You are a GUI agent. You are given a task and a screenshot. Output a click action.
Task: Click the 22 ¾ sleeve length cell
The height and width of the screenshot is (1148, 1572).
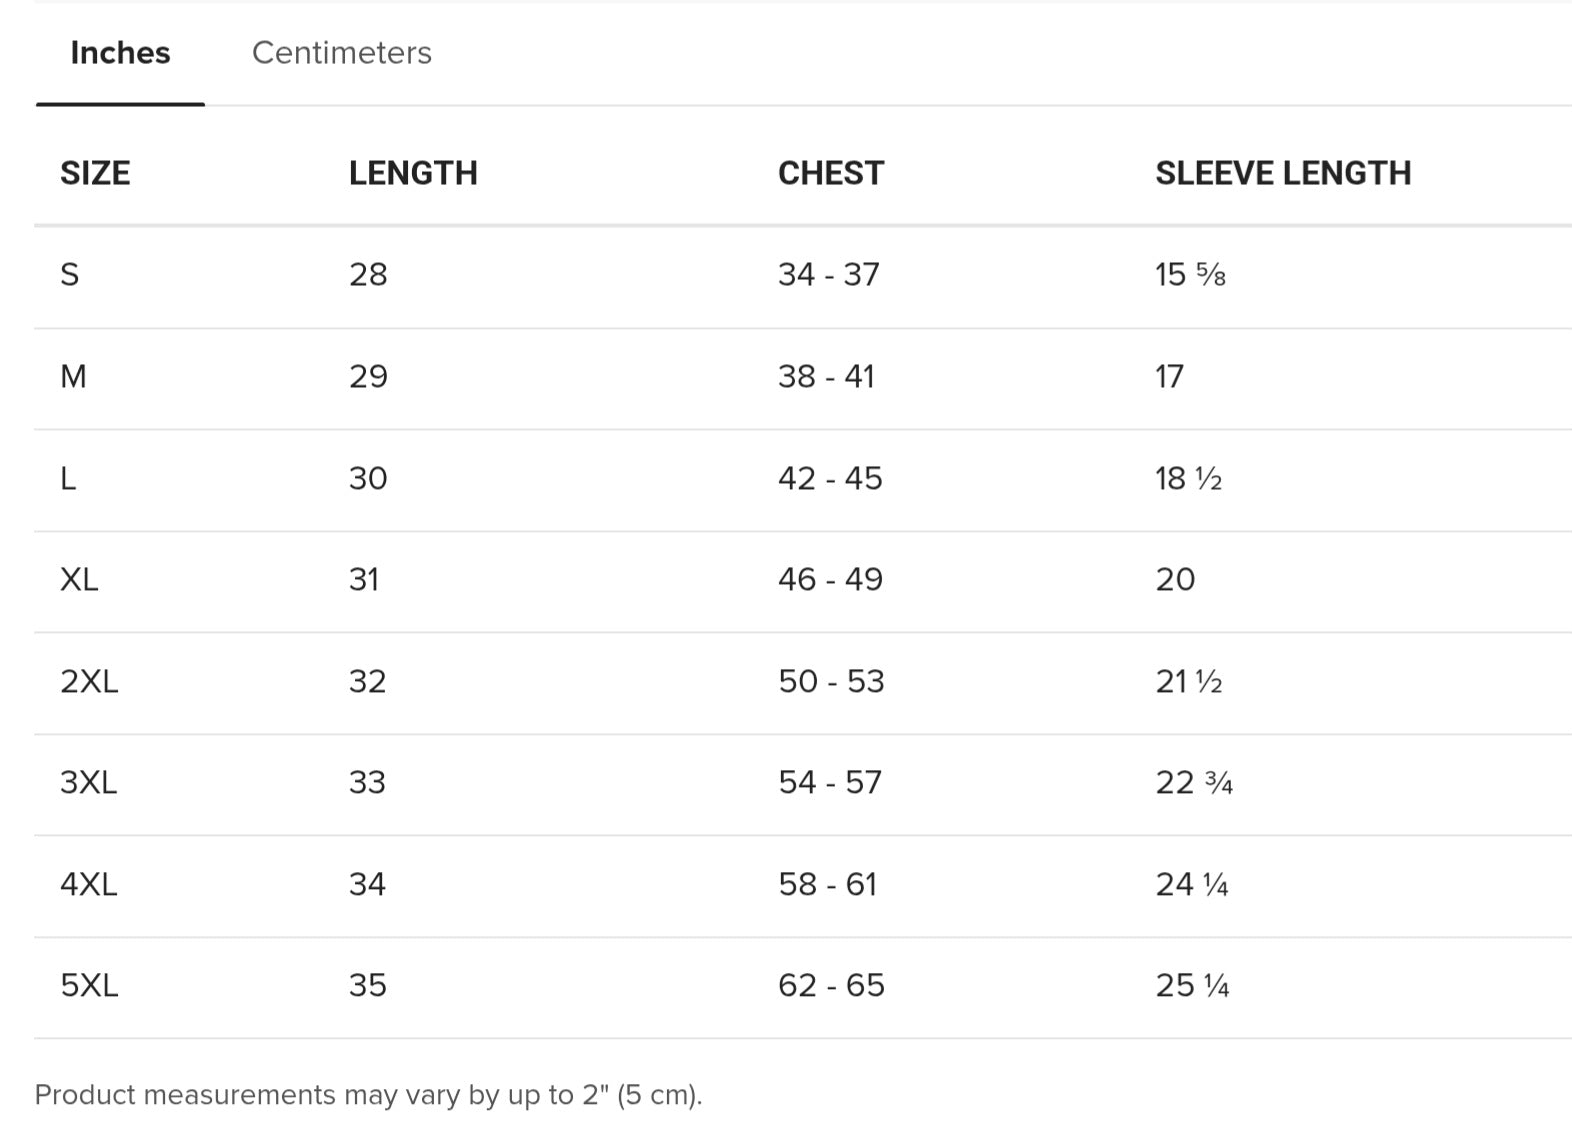1194,783
